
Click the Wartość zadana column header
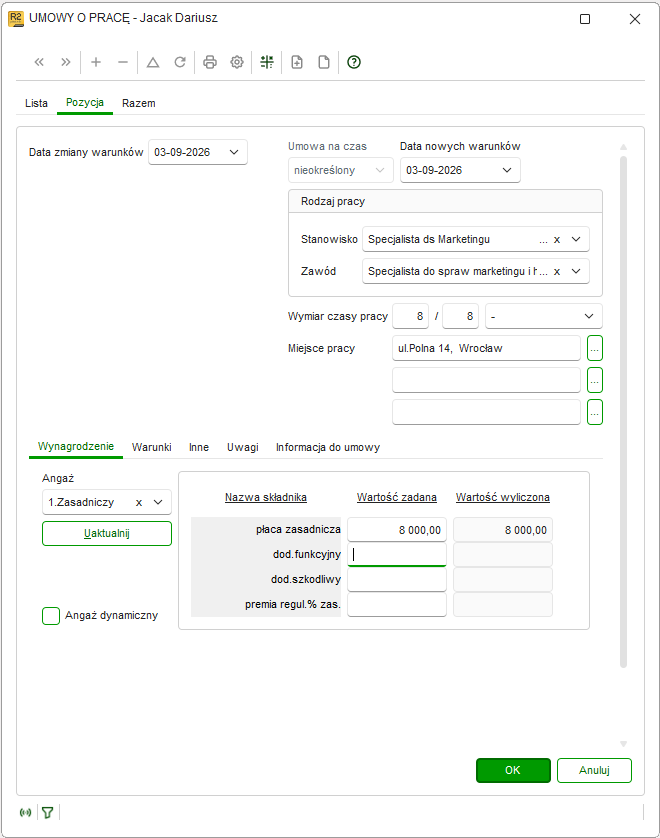(397, 498)
